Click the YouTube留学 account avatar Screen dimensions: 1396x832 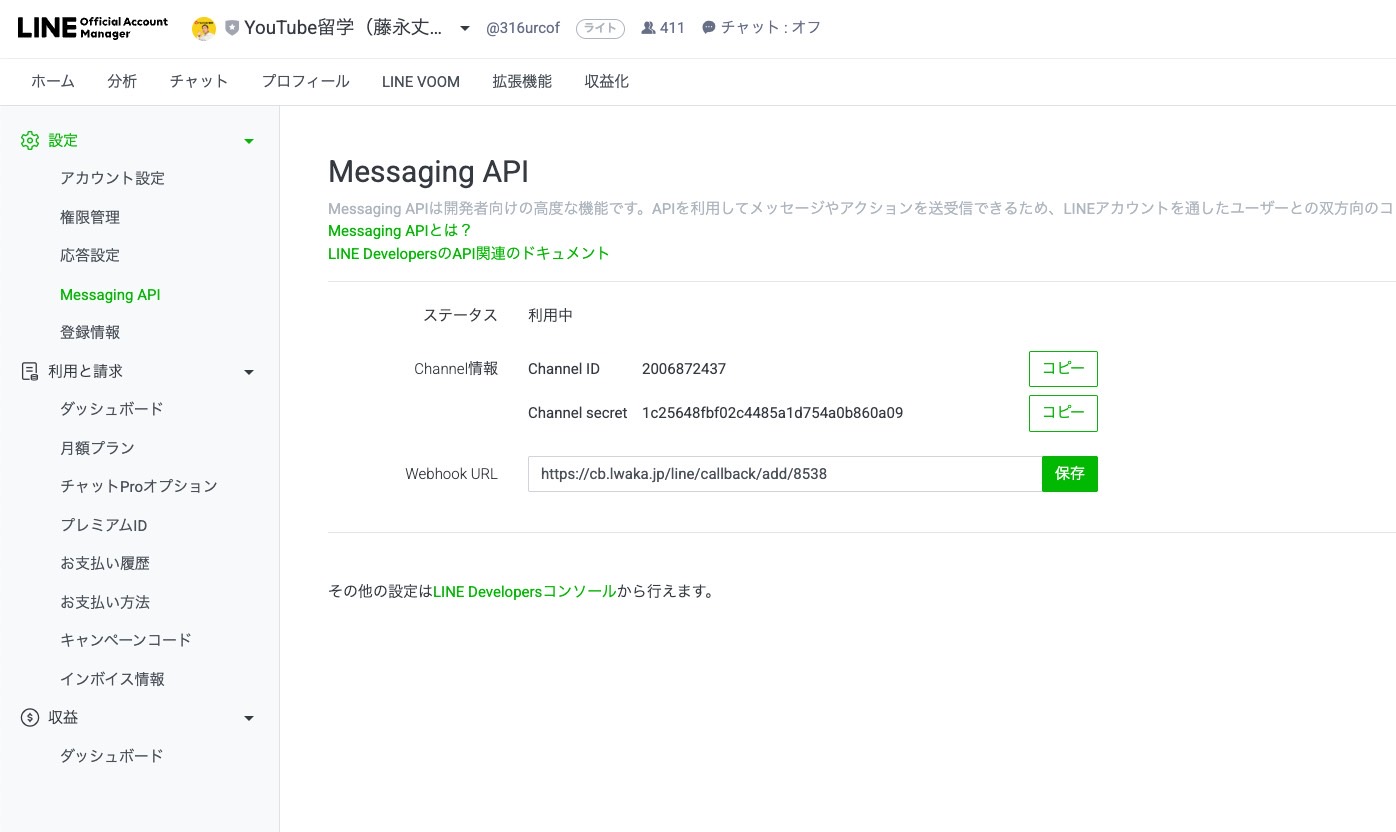tap(204, 28)
